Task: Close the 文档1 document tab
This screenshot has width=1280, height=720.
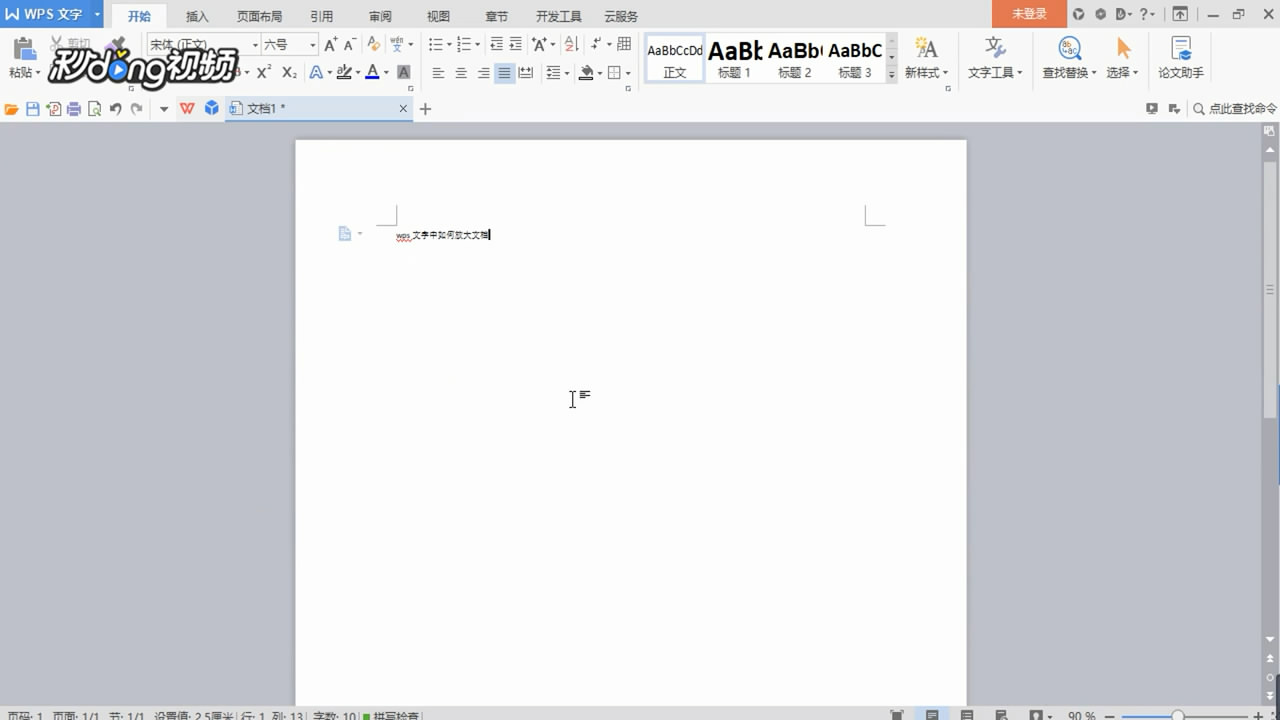Action: pyautogui.click(x=404, y=109)
